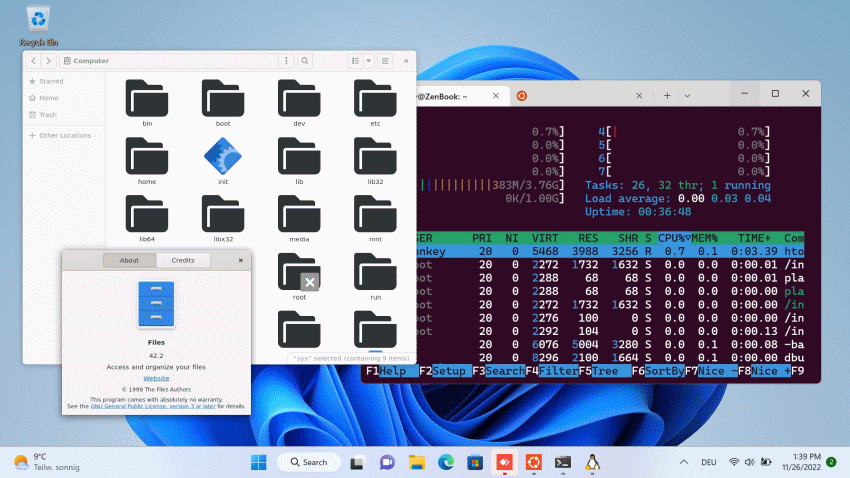The height and width of the screenshot is (478, 850).
Task: Open the etc folder
Action: click(x=375, y=103)
